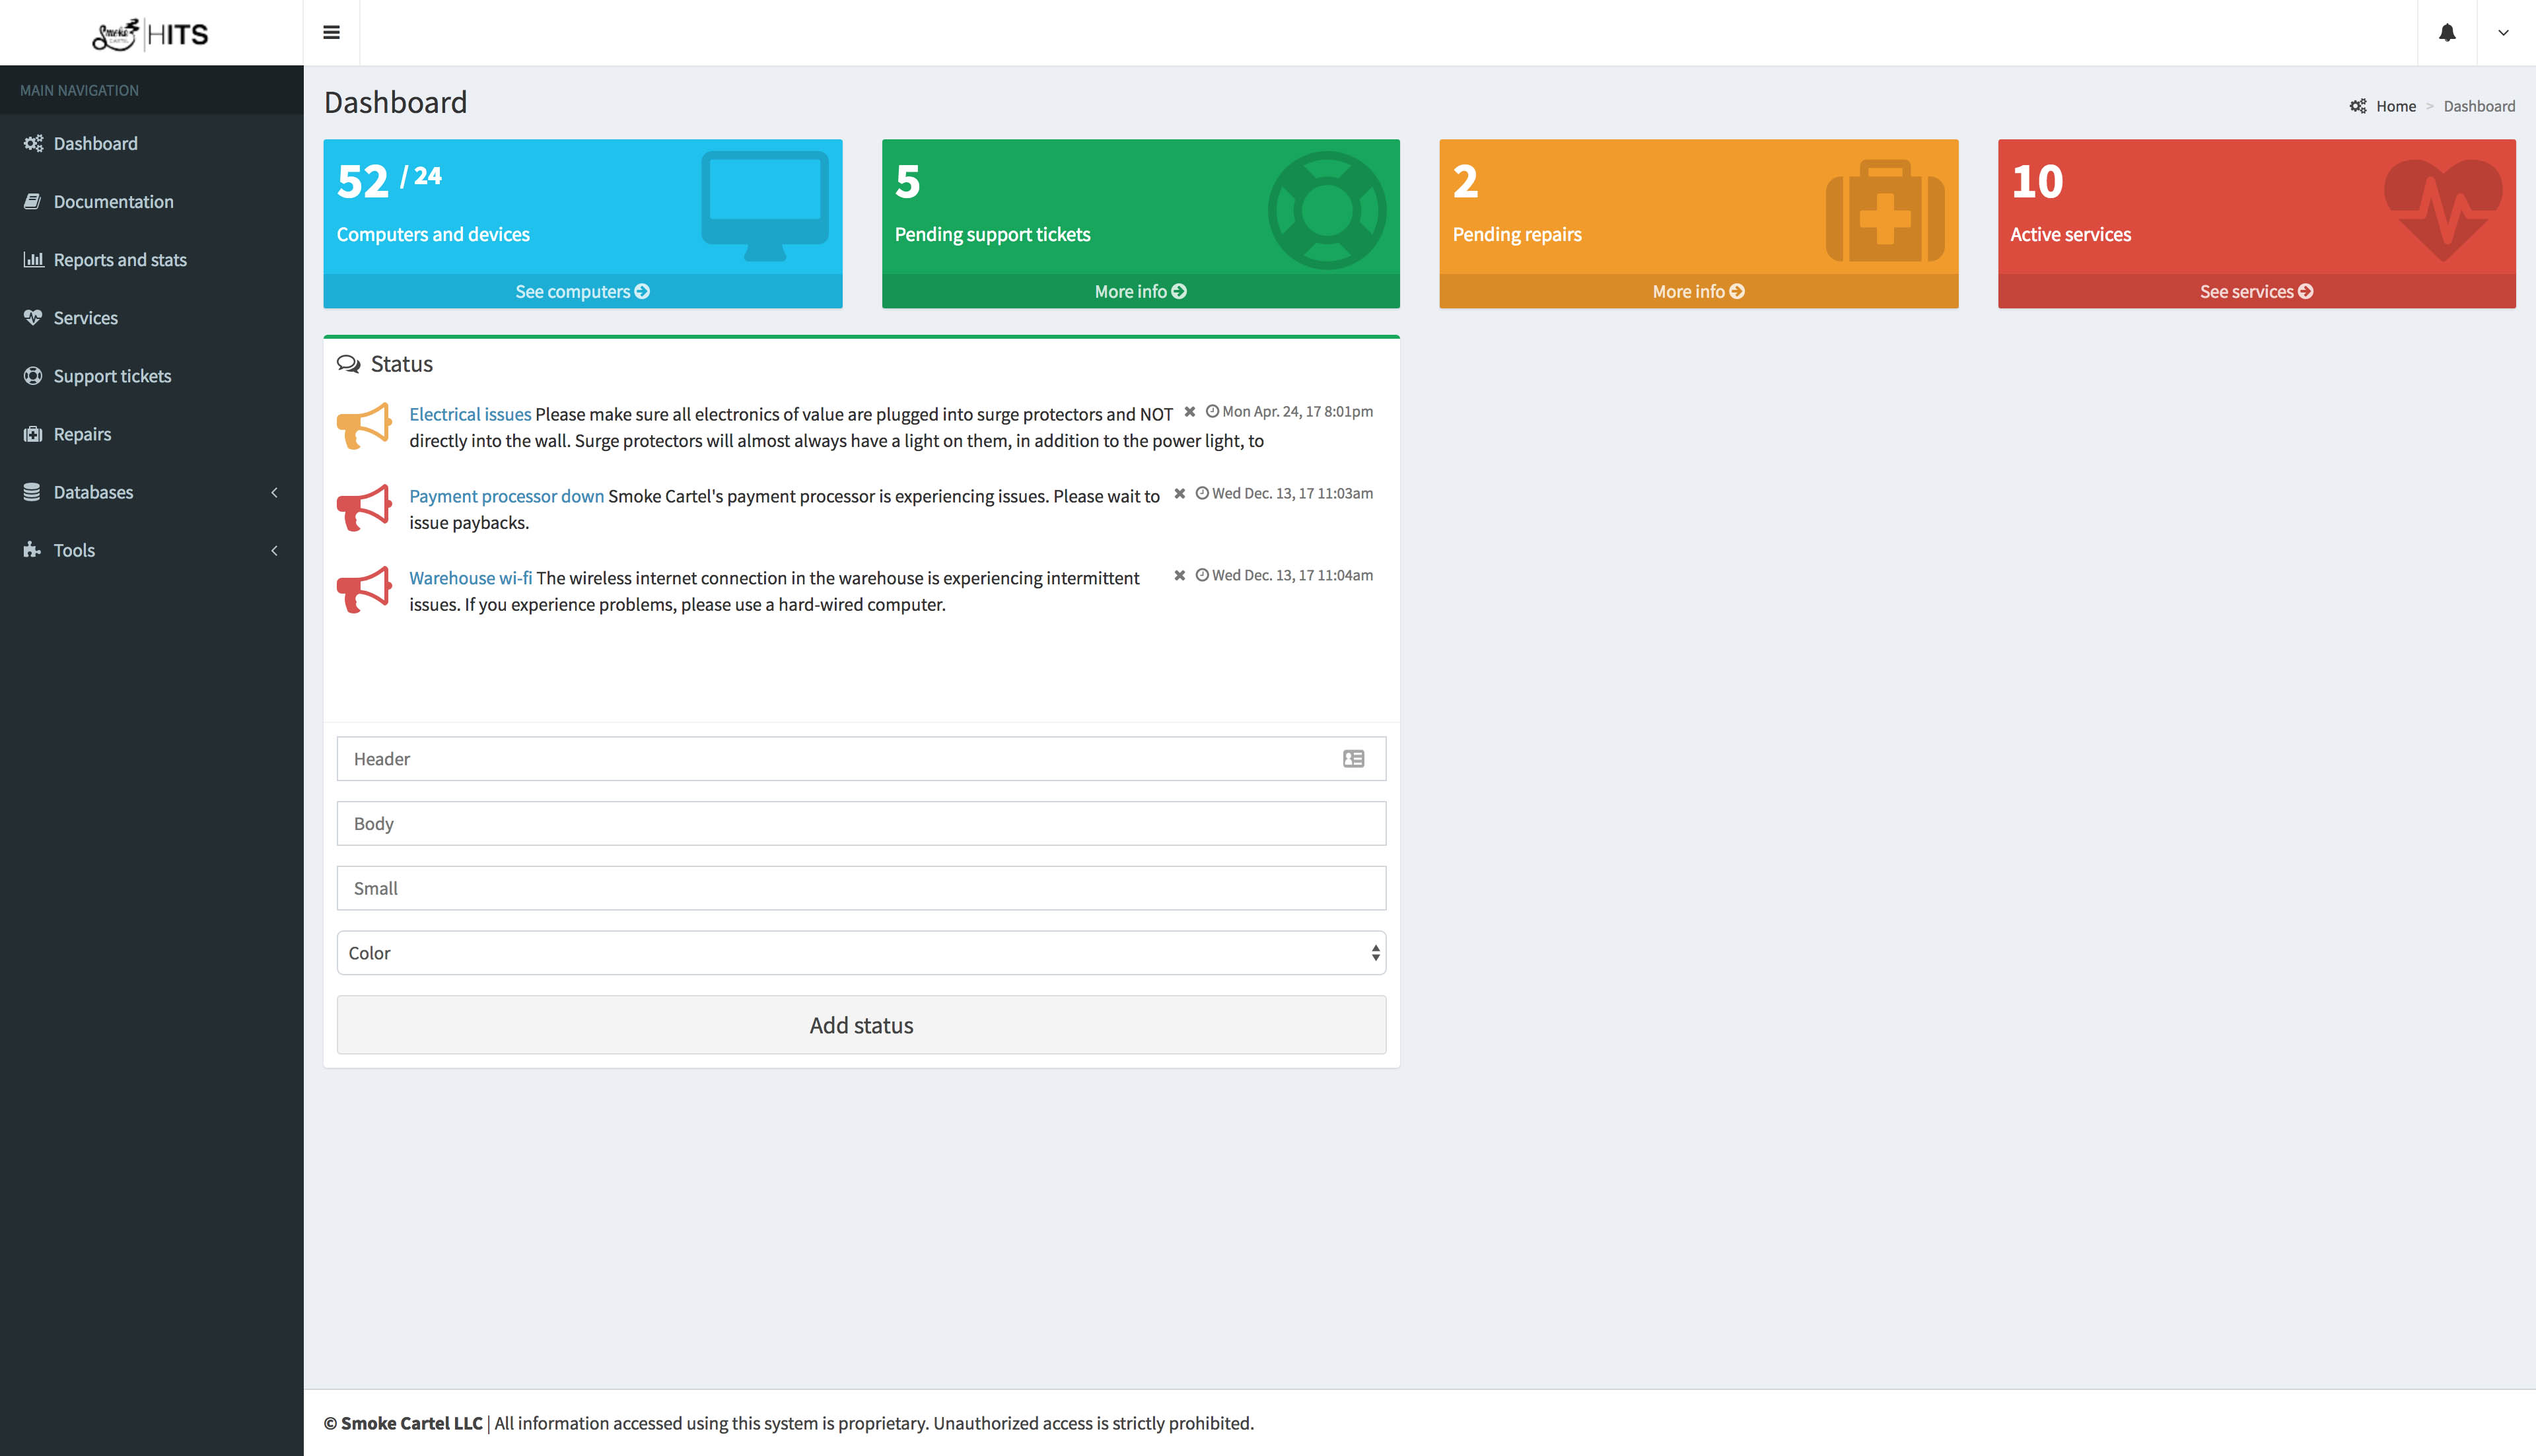This screenshot has height=1456, width=2536.
Task: Click the hamburger sidebar toggle icon
Action: pos(331,33)
